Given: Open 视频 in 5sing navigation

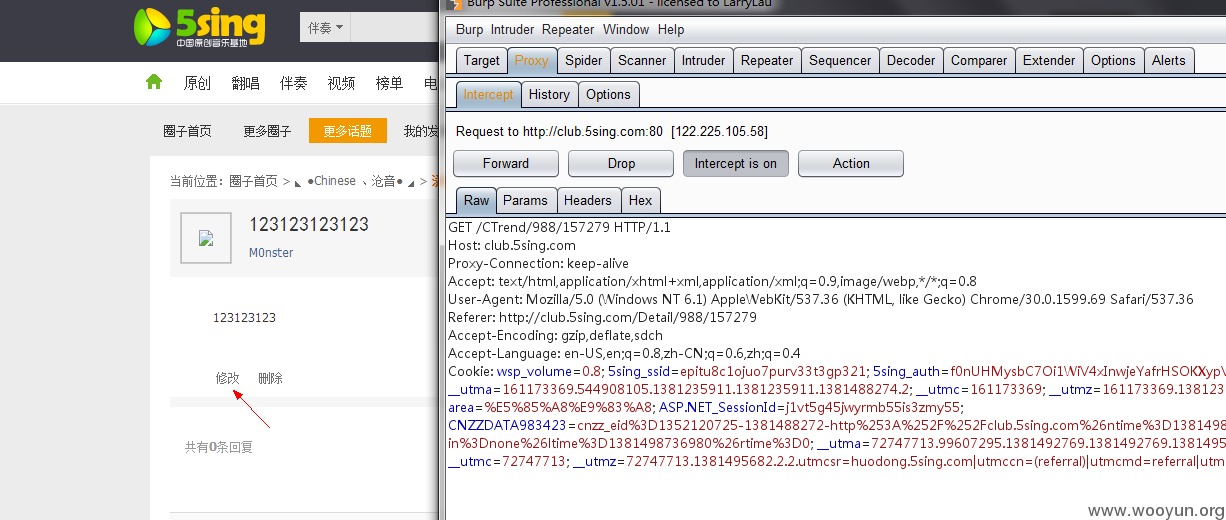Looking at the screenshot, I should tap(341, 83).
